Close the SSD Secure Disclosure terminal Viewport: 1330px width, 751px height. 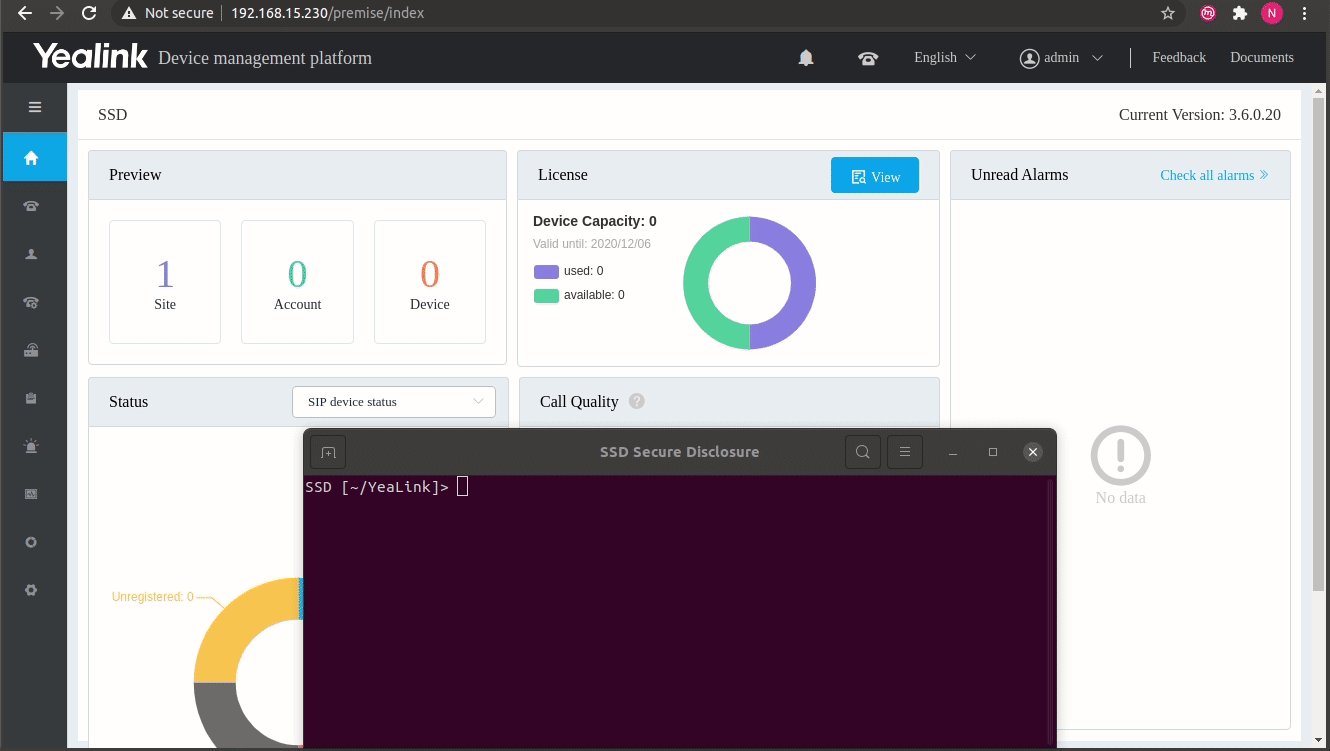(x=1033, y=452)
